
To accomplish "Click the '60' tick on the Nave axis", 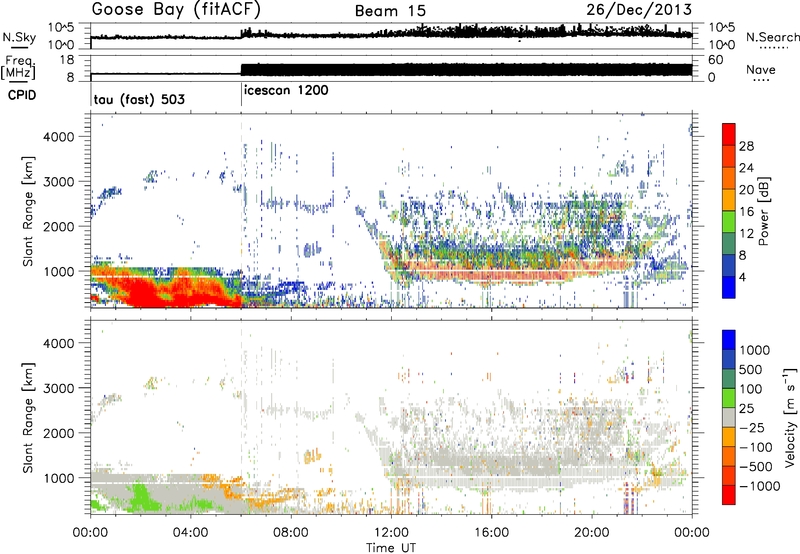I will coord(715,60).
